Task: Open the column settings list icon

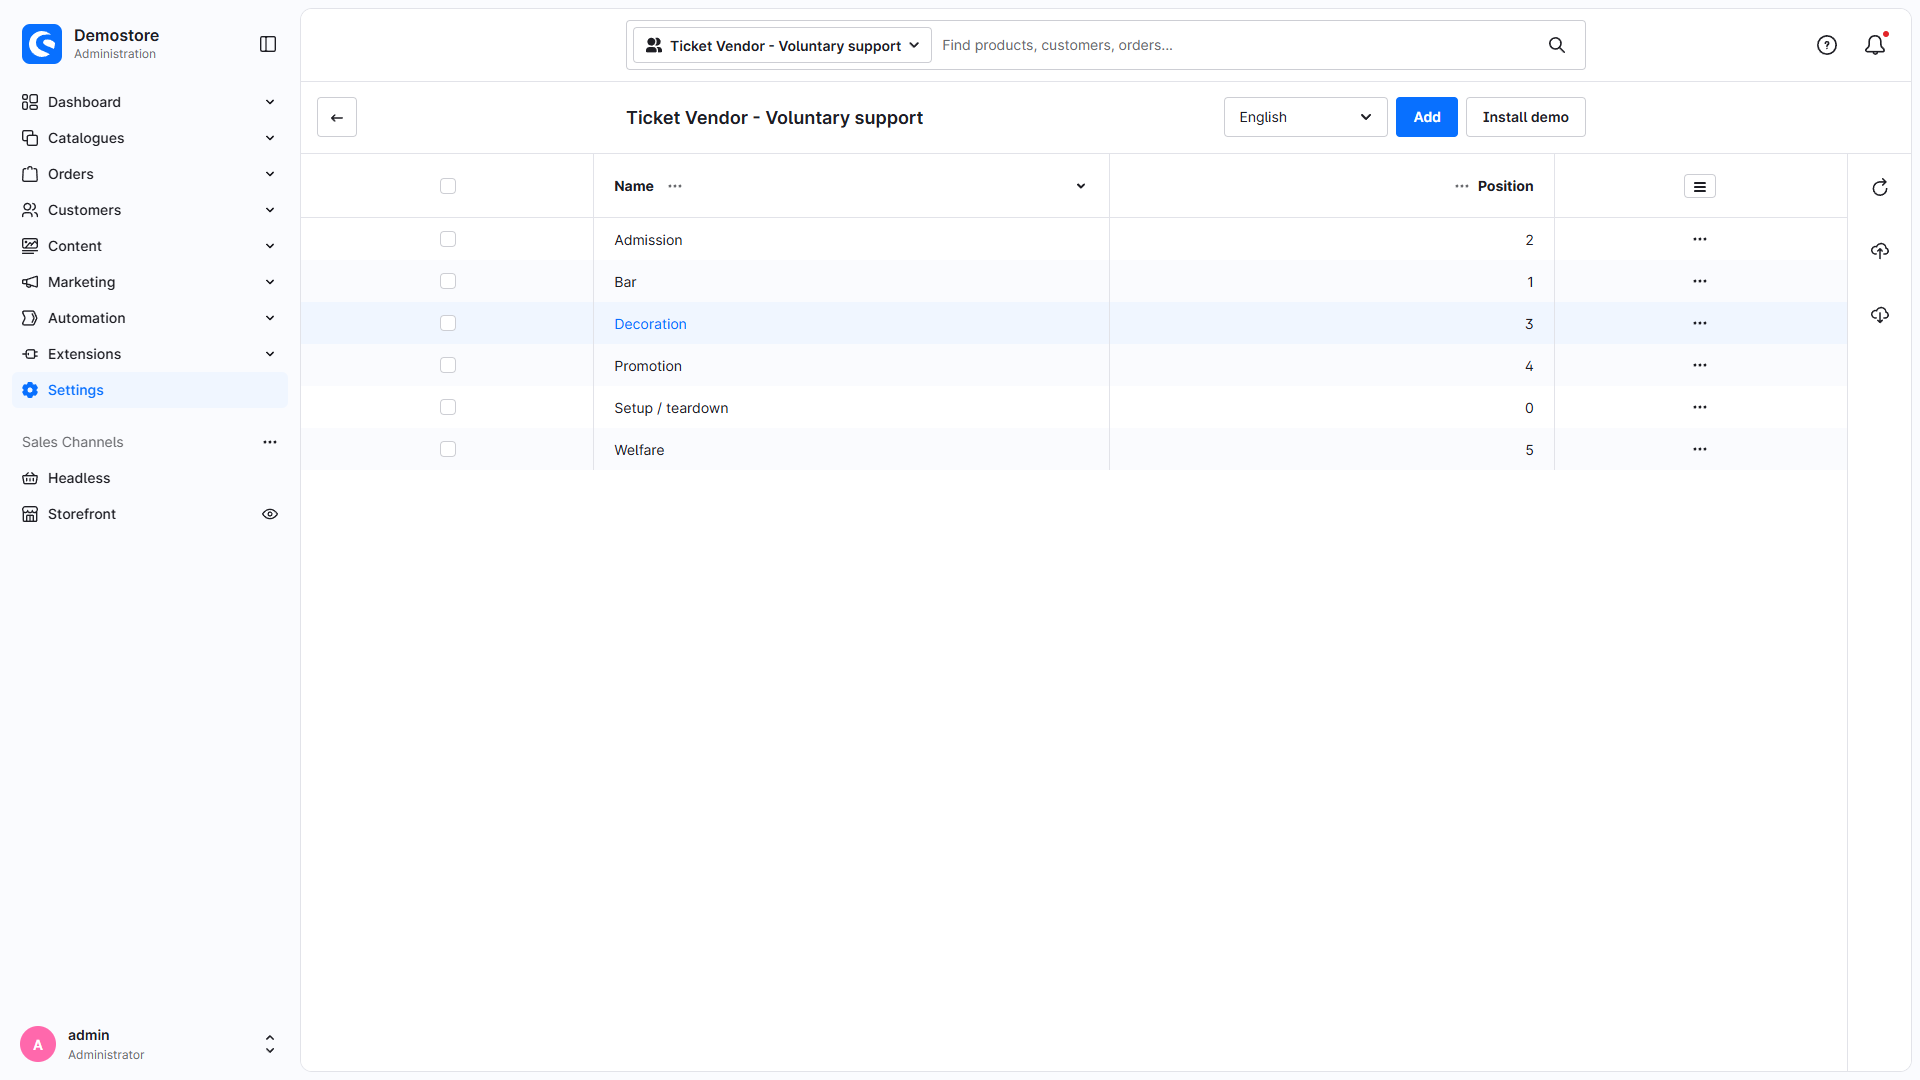Action: [x=1700, y=186]
